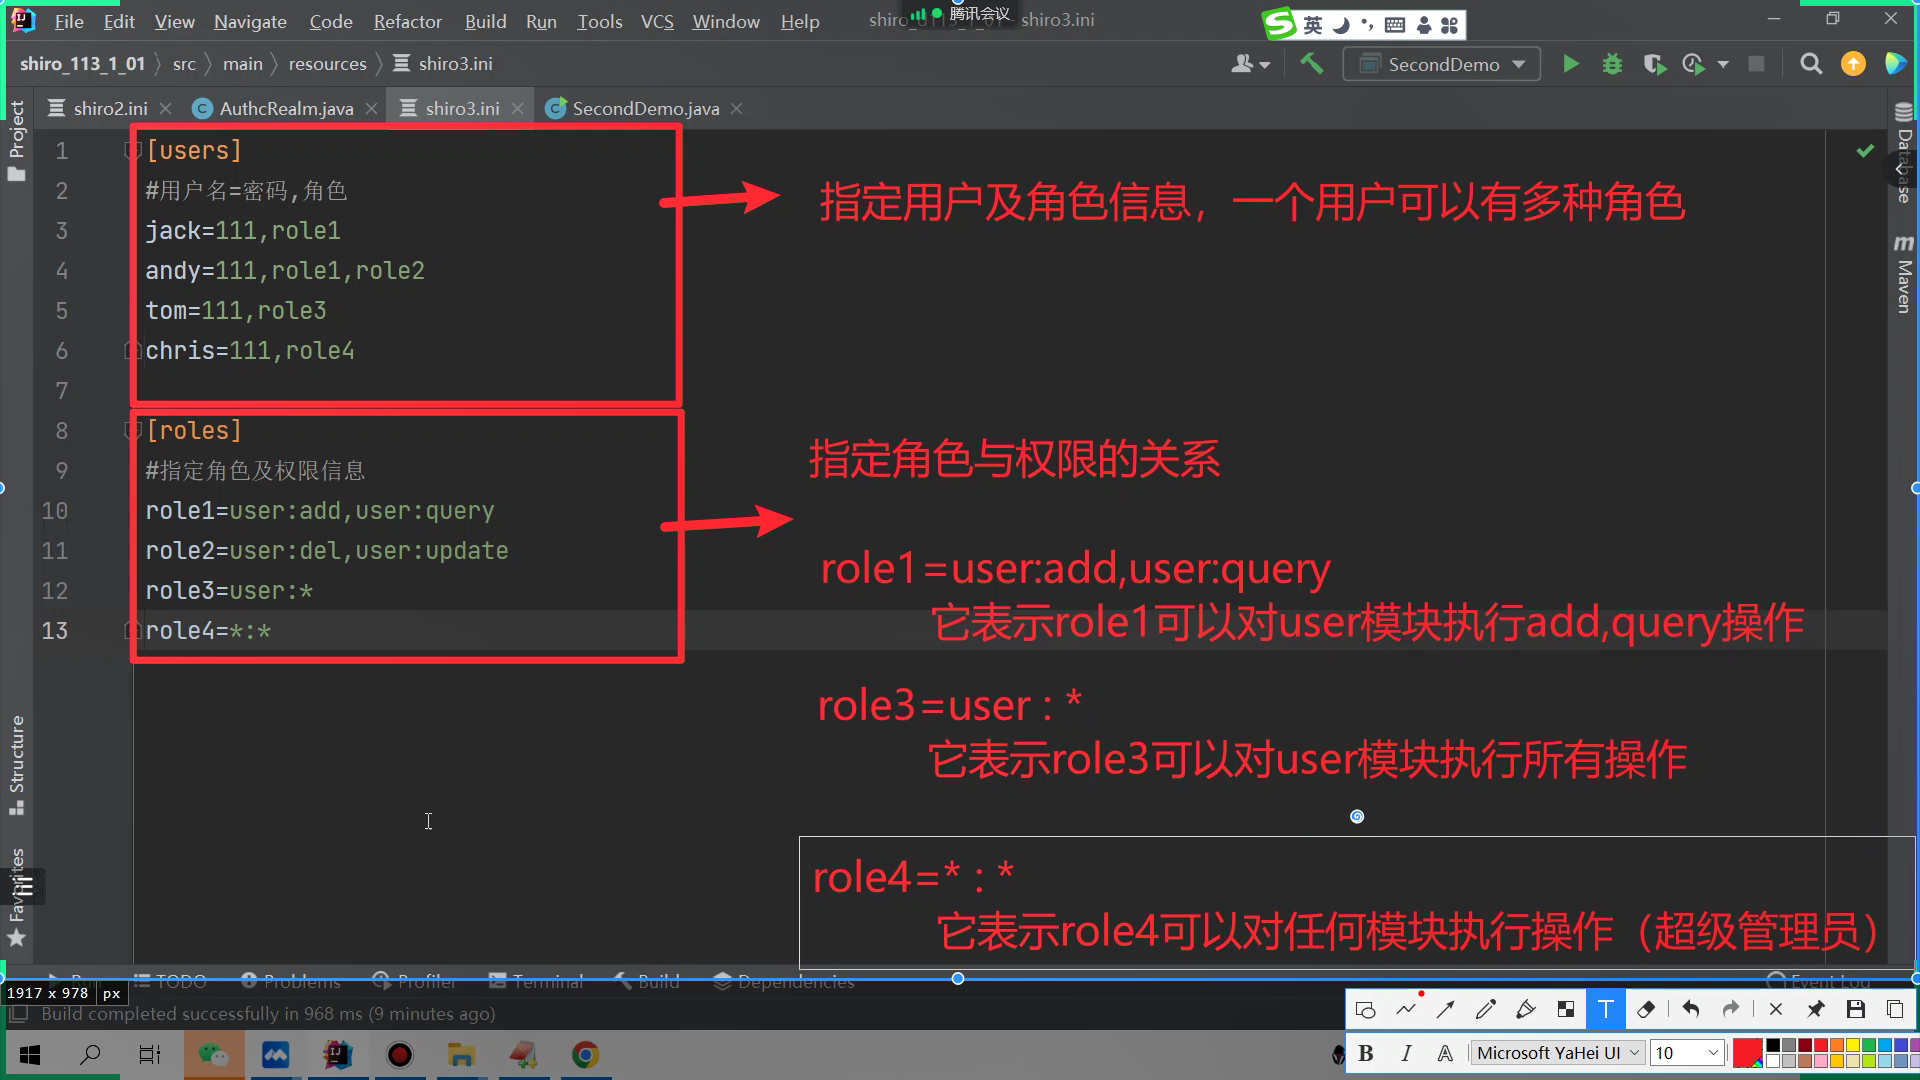1920x1080 pixels.
Task: Open the Microsoft YaHei UI font dropdown
Action: pos(1557,1053)
